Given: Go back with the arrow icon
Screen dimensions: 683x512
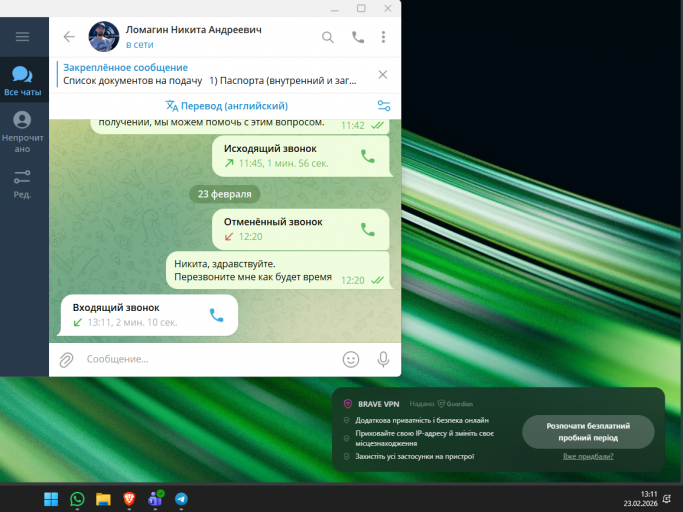Looking at the screenshot, I should 69,37.
